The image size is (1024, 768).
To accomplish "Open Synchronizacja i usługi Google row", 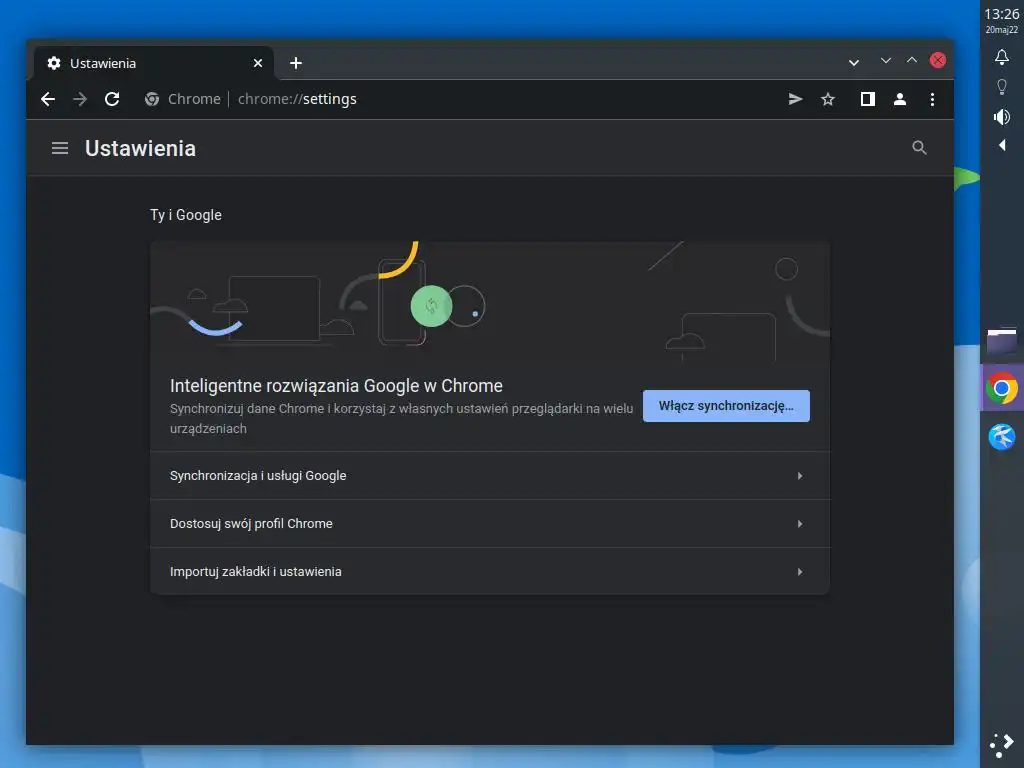I will (x=490, y=476).
